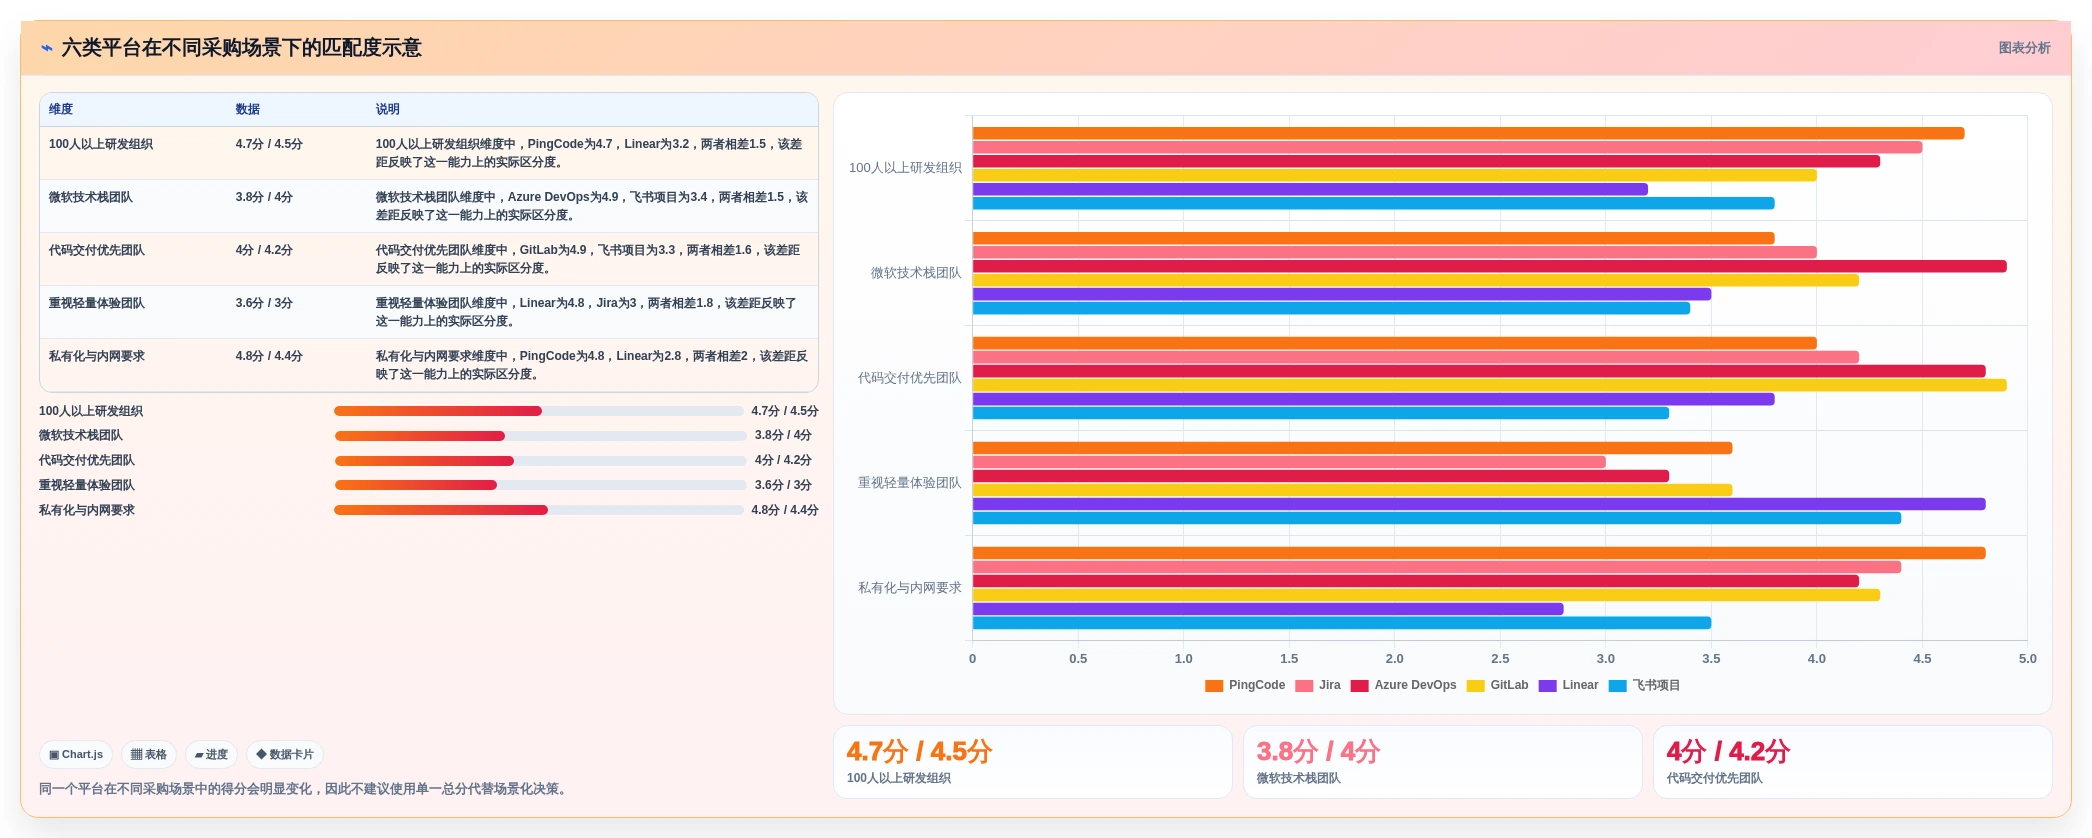Click the table value 4.8分 / 4.4分
Viewport: 2092px width, 838px height.
269,356
